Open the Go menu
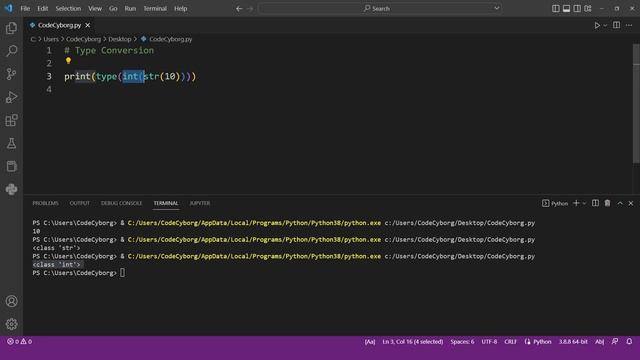The width and height of the screenshot is (640, 360). click(113, 9)
